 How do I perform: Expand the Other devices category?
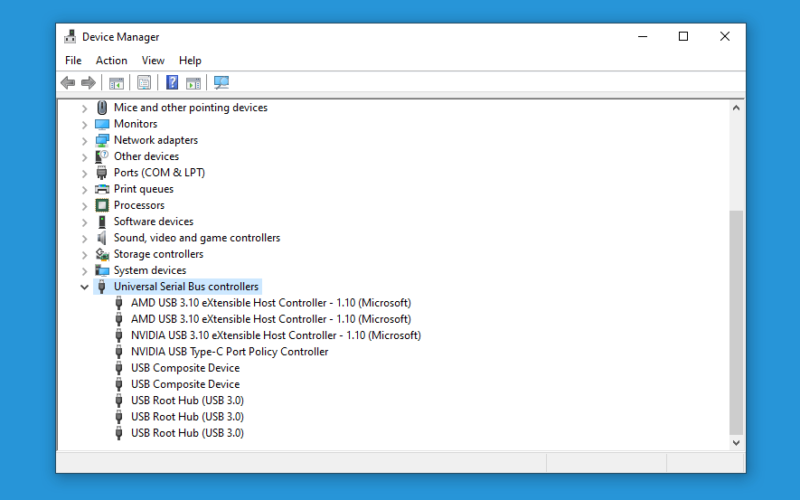tap(85, 157)
